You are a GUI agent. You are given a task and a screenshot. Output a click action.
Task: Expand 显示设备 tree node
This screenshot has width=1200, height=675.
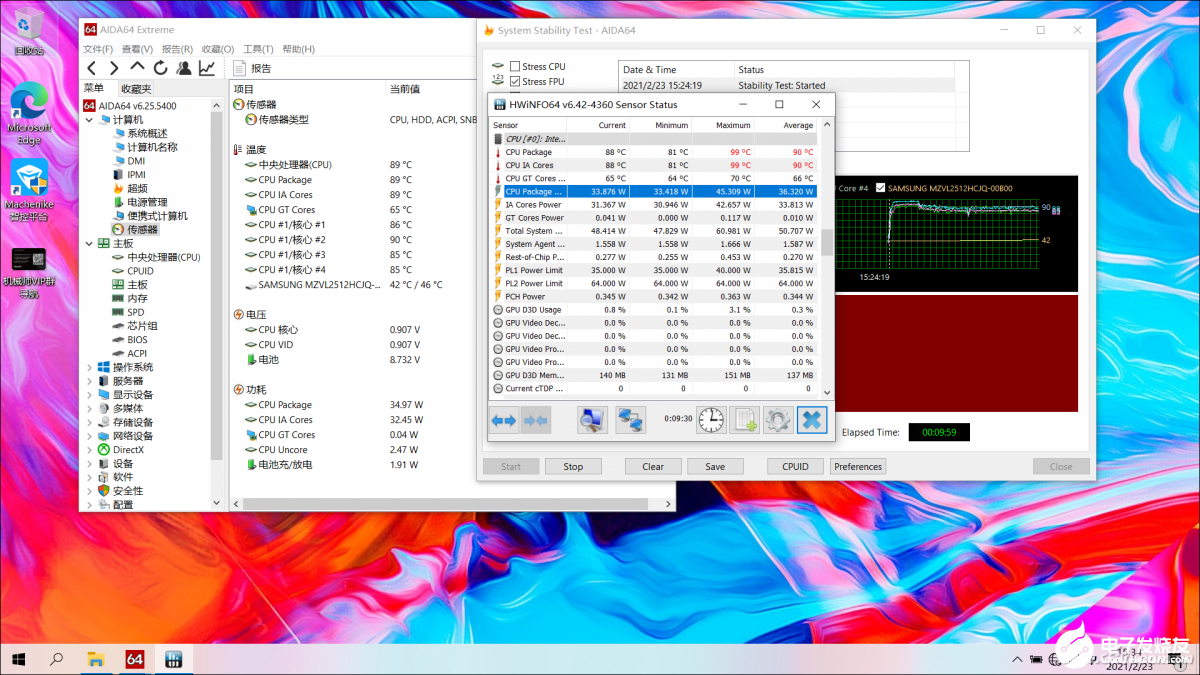(90, 395)
